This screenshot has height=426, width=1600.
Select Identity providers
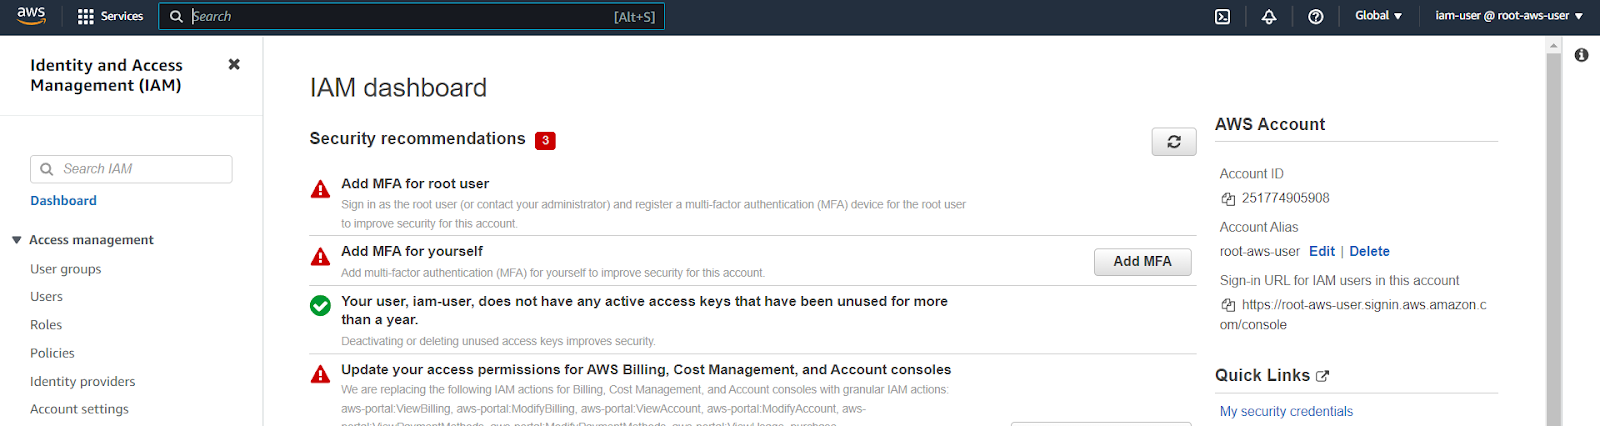(x=82, y=381)
